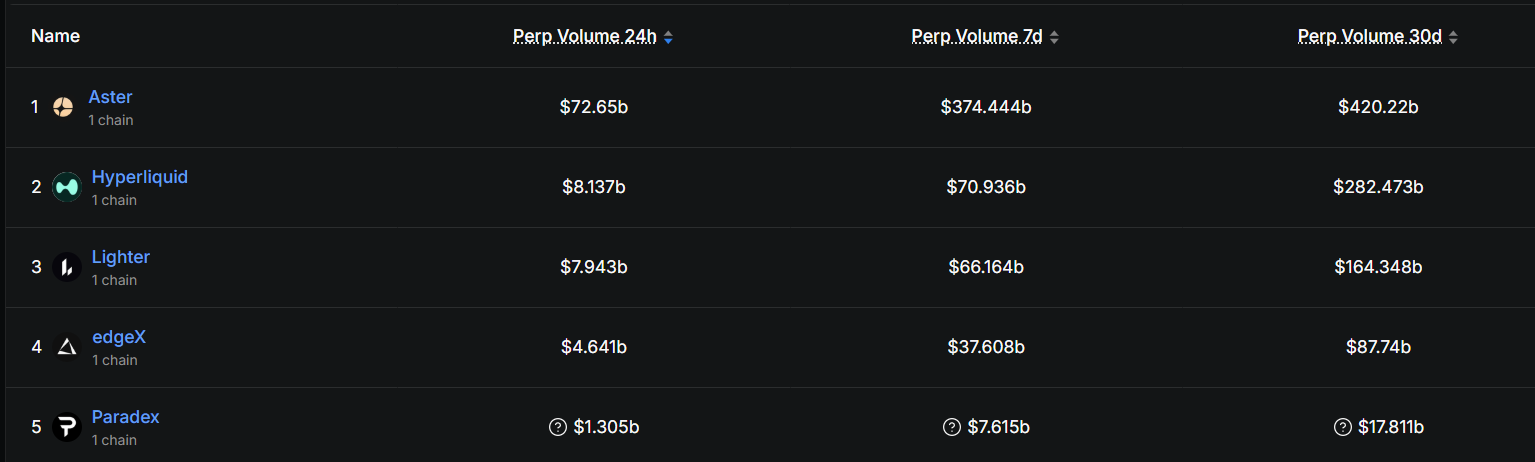1535x462 pixels.
Task: Go to the Lighter protocol page
Action: (121, 257)
